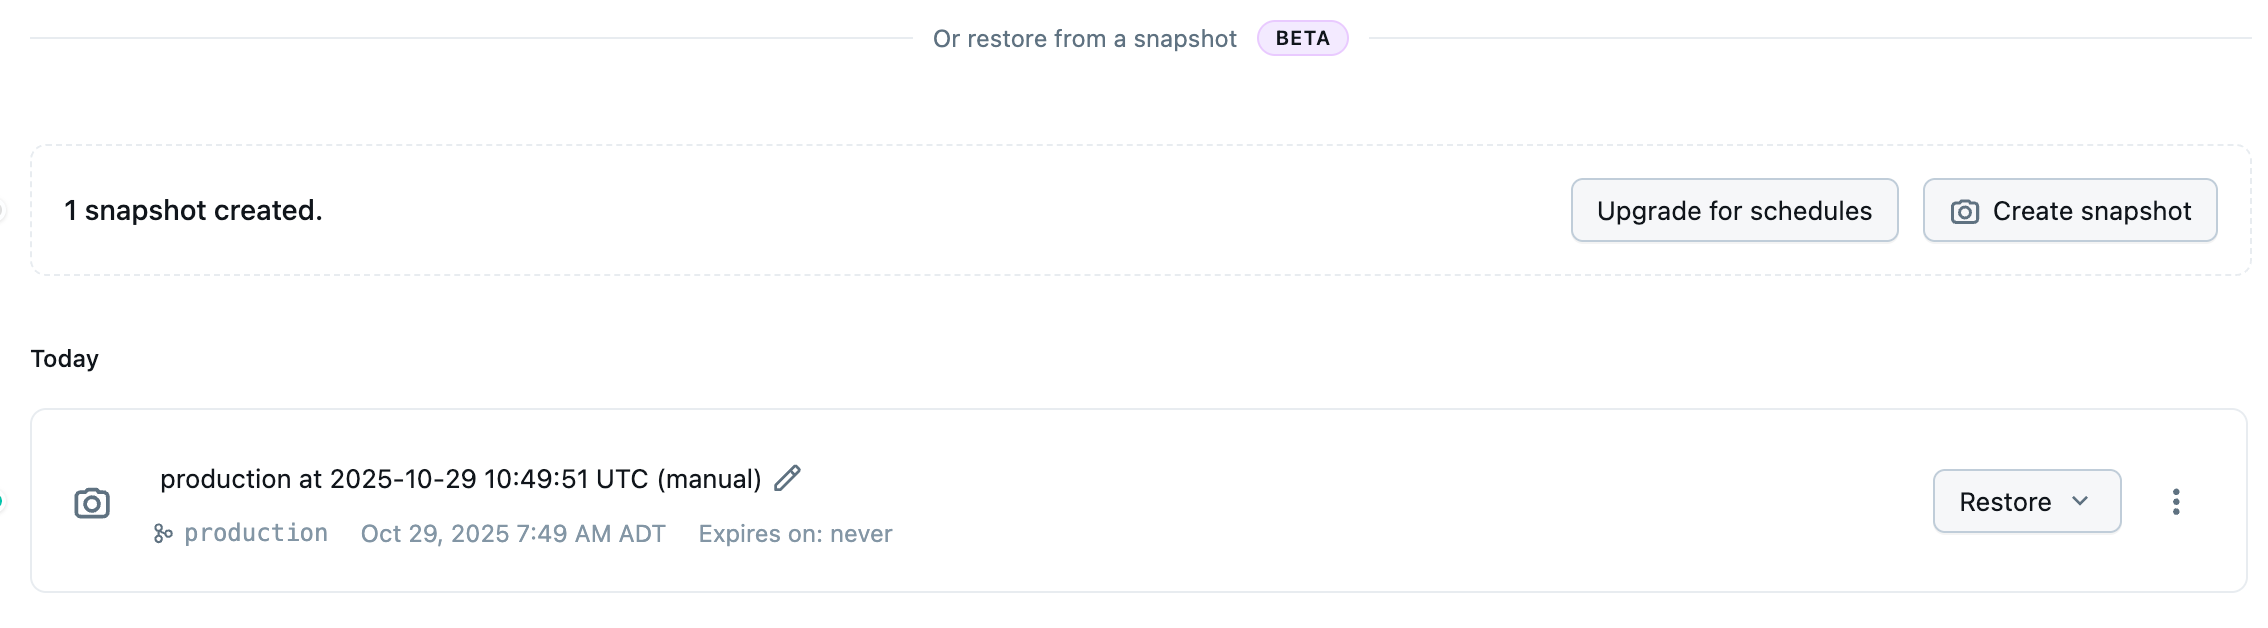The height and width of the screenshot is (628, 2268).
Task: Click the Today section heading
Action: click(x=64, y=359)
